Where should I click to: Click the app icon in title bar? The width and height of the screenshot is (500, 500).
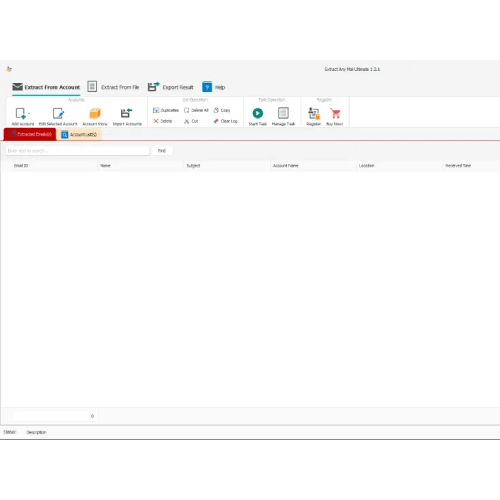(9, 69)
